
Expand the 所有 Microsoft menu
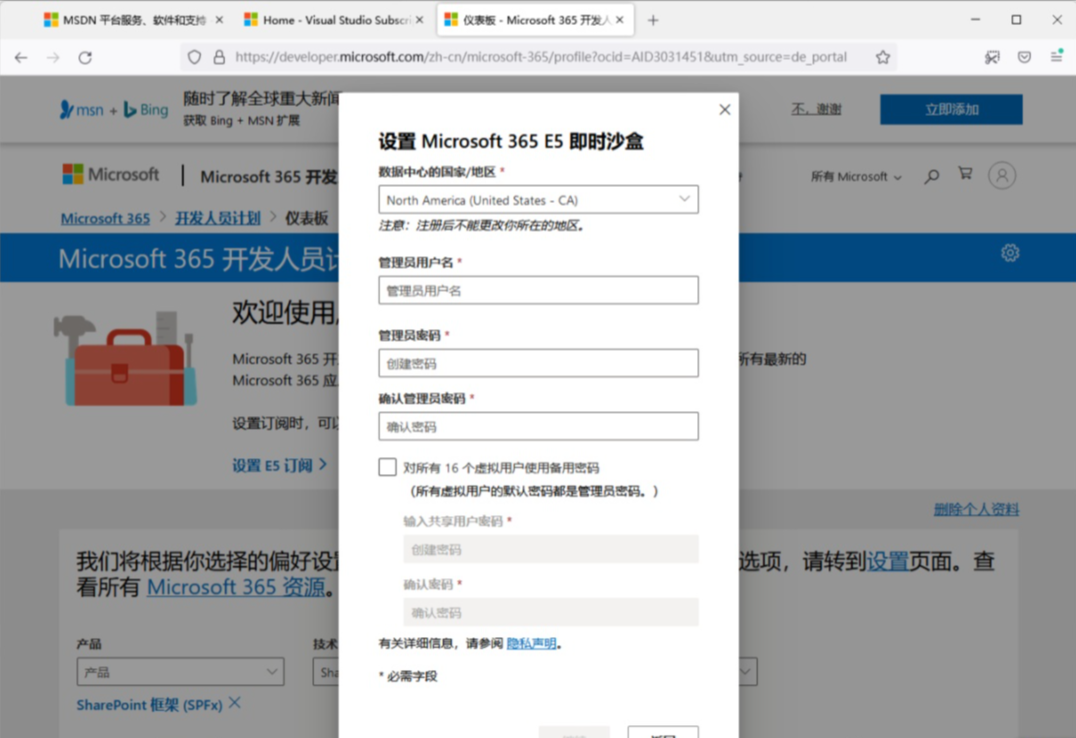tap(856, 177)
